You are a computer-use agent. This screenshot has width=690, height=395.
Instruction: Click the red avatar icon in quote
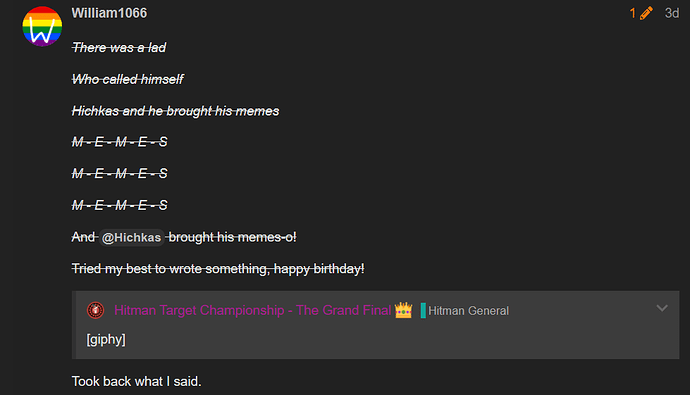click(x=95, y=311)
